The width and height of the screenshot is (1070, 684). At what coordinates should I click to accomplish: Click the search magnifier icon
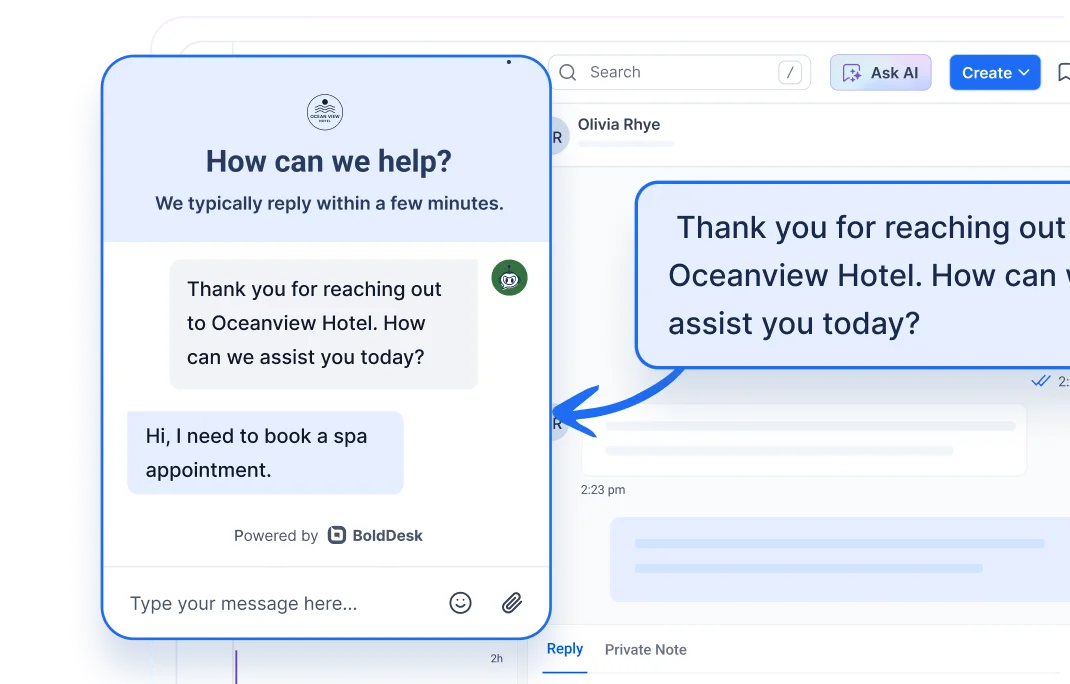(567, 72)
